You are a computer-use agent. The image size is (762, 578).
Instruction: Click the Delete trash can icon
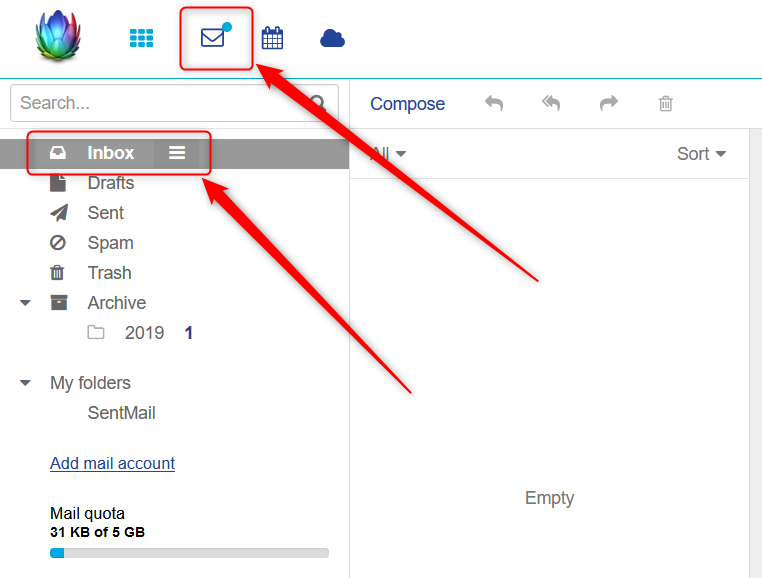(666, 103)
